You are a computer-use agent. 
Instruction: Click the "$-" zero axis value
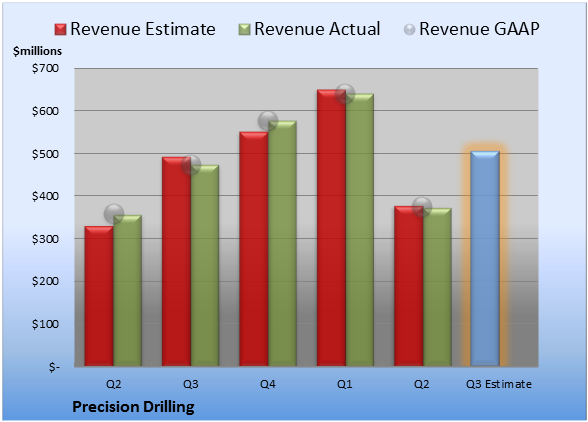point(54,367)
